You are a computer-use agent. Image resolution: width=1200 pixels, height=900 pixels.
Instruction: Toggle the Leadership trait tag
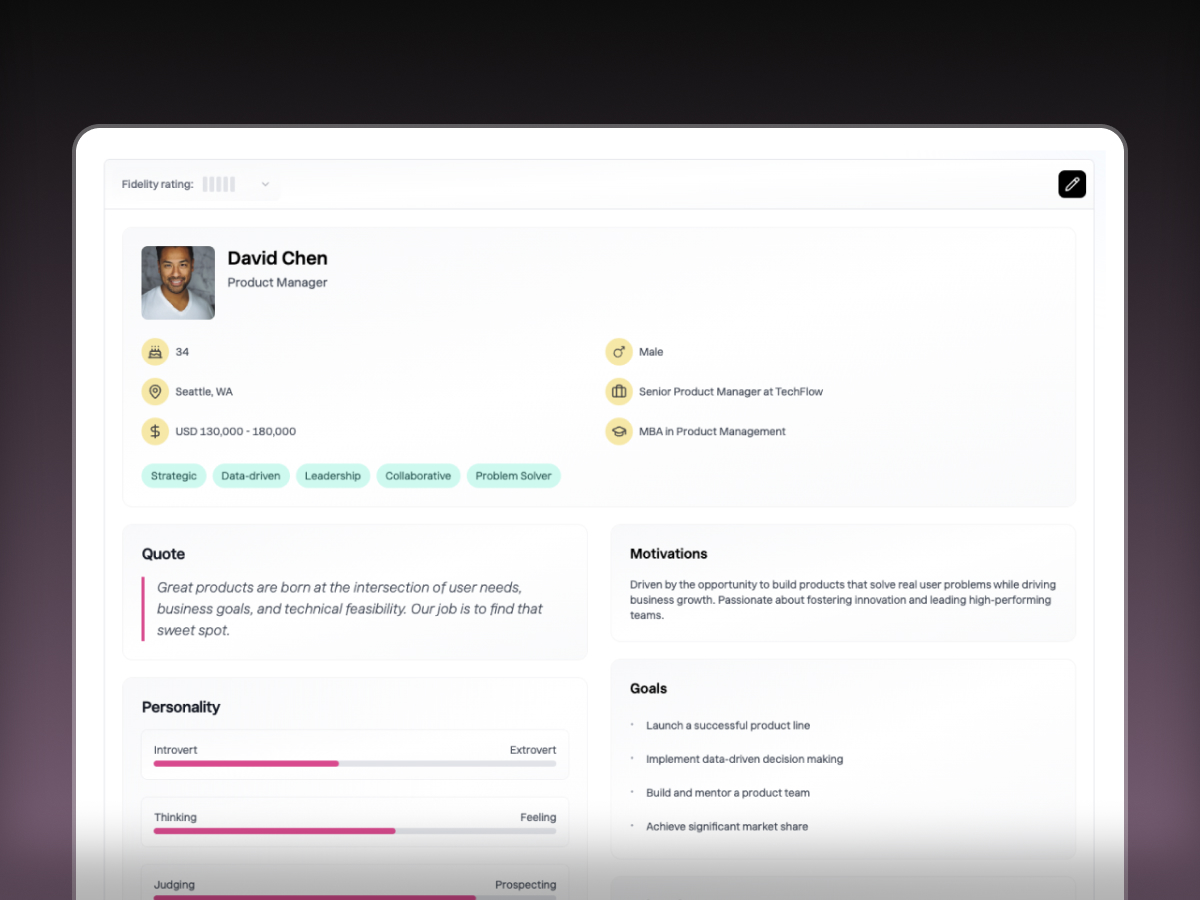[x=332, y=476]
